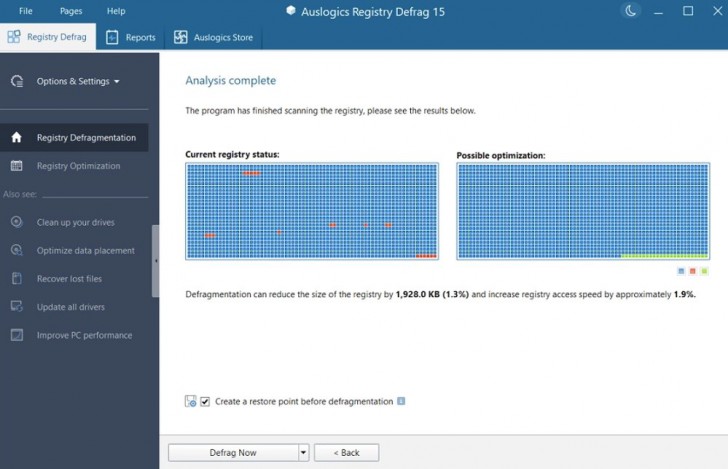Click the Options & Settings gear icon
Image resolution: width=728 pixels, height=469 pixels.
pyautogui.click(x=17, y=81)
